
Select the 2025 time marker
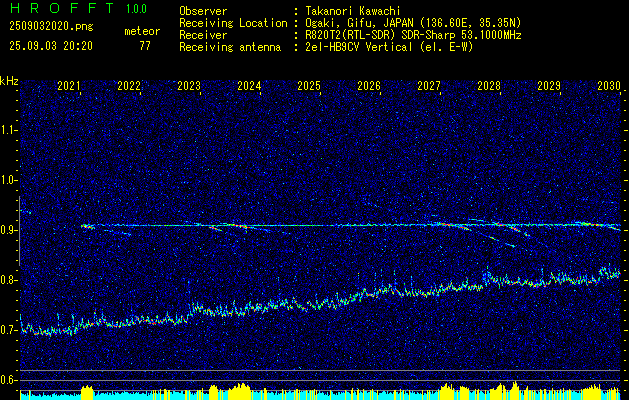click(x=309, y=85)
